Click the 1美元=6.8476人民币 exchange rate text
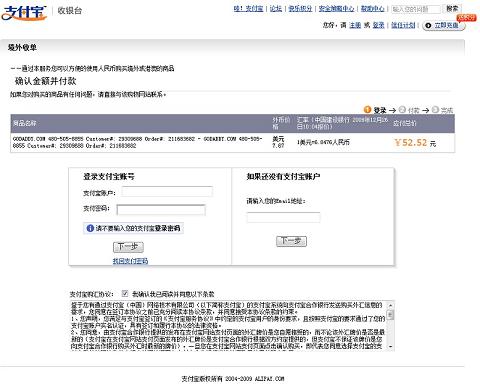 tap(323, 142)
